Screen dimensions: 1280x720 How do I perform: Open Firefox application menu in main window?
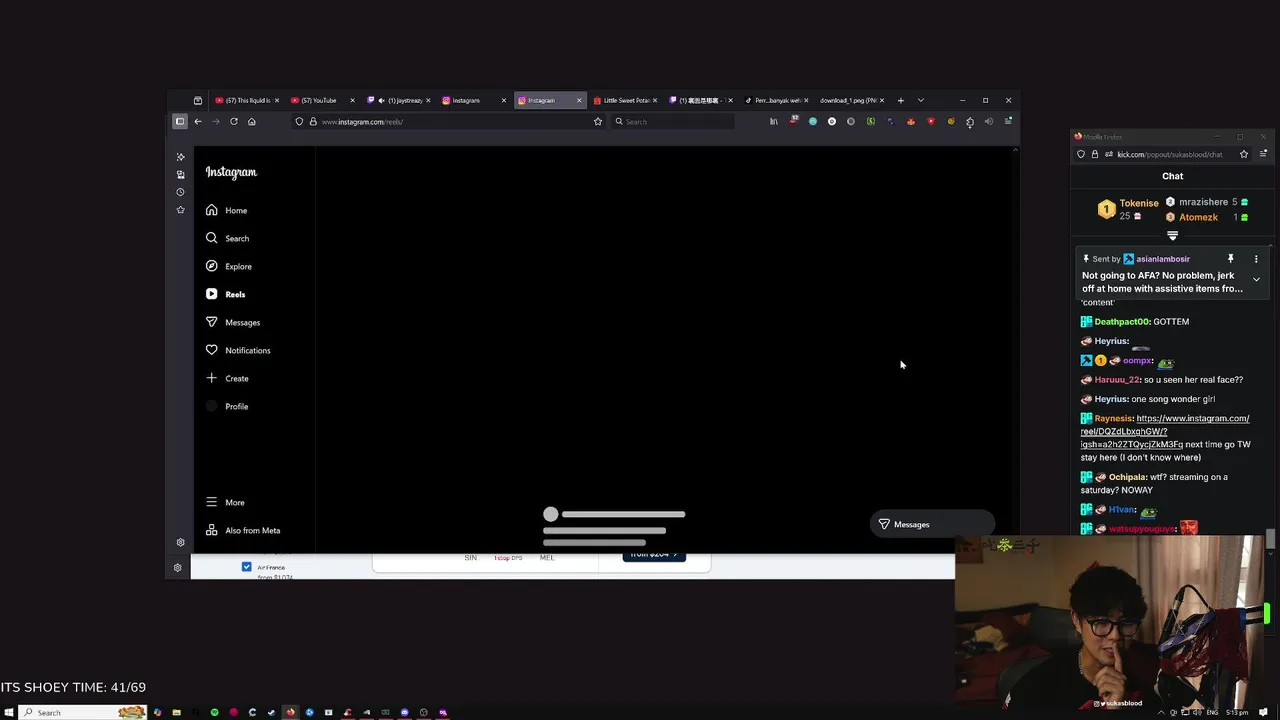1008,122
